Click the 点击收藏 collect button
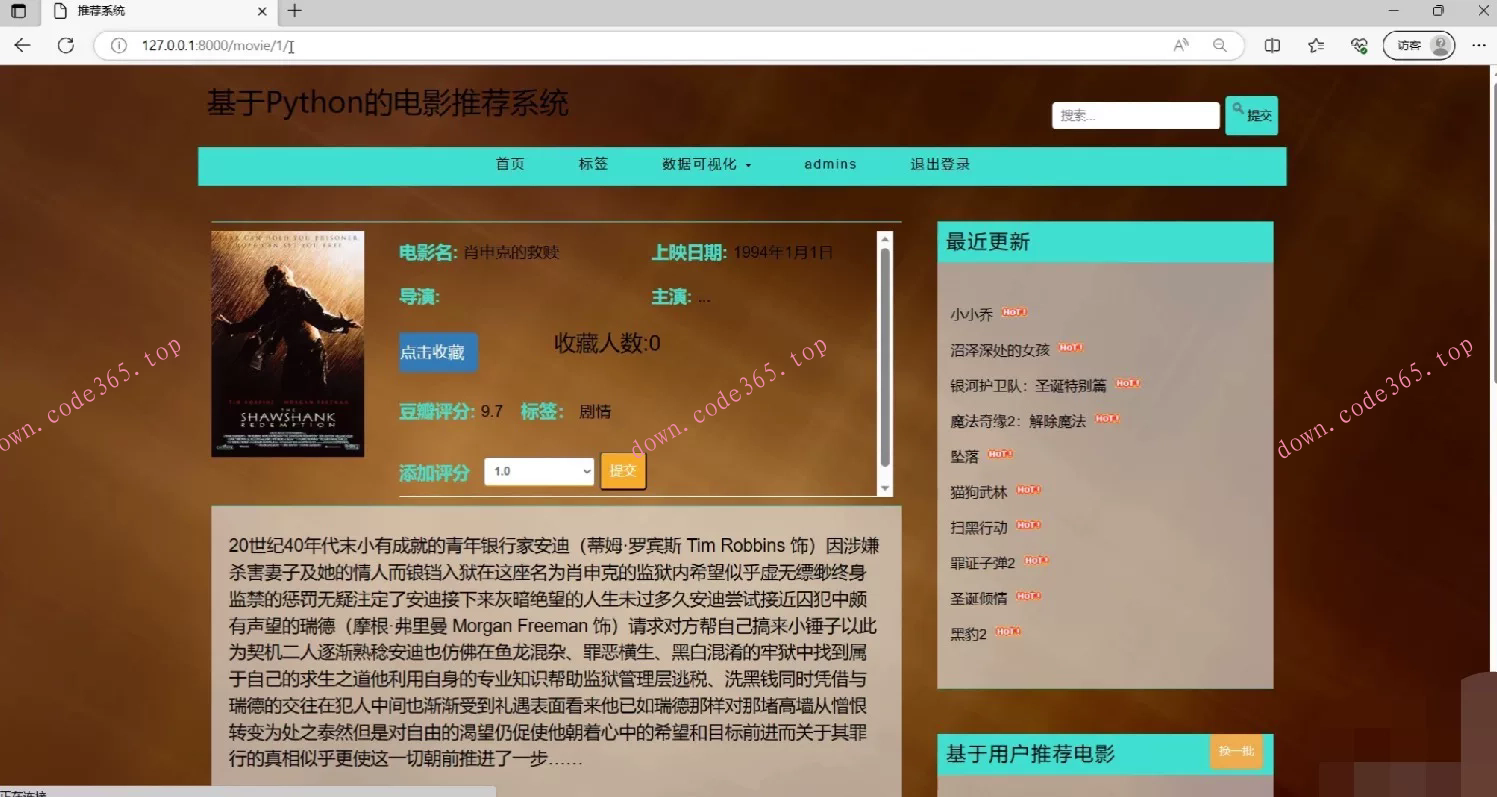 click(x=436, y=351)
